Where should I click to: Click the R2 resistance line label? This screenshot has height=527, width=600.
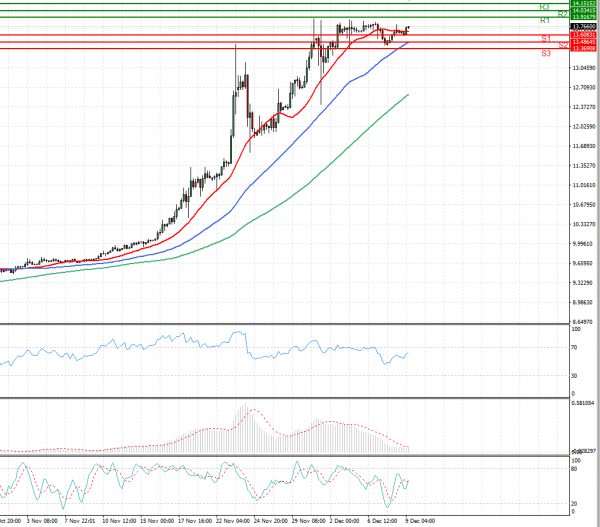point(562,15)
